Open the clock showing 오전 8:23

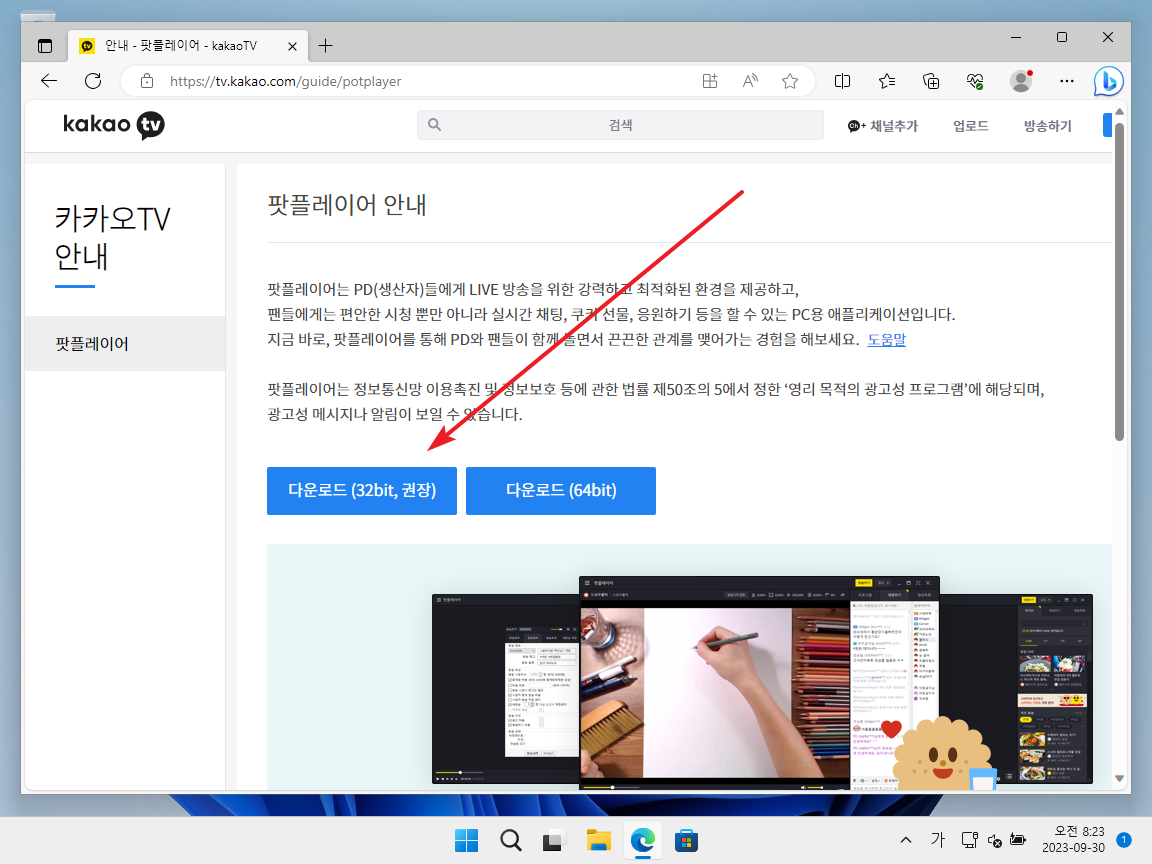[1073, 840]
